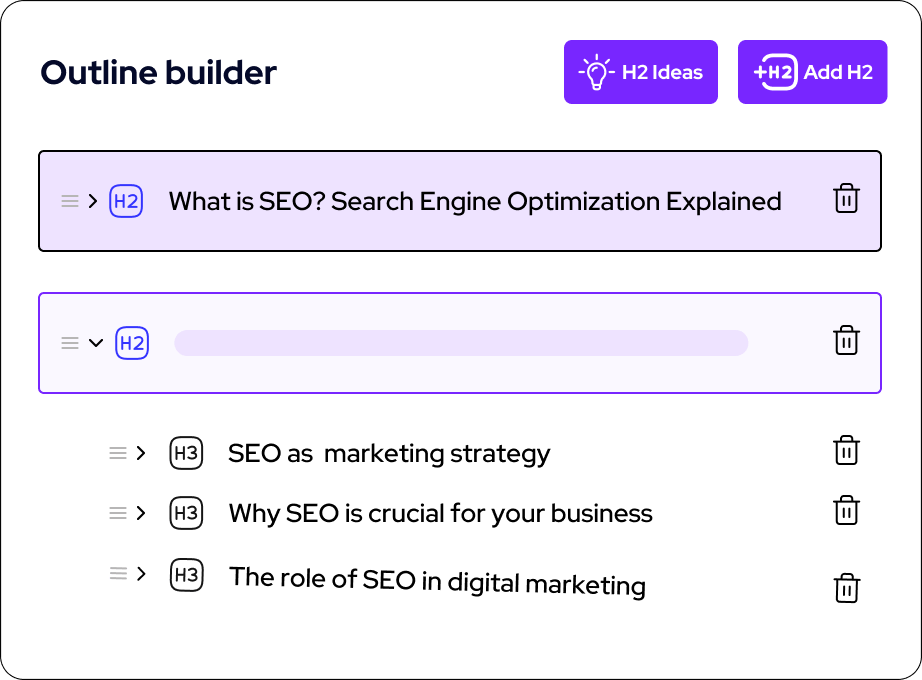
Task: Collapse the empty H2 section
Action: click(96, 343)
